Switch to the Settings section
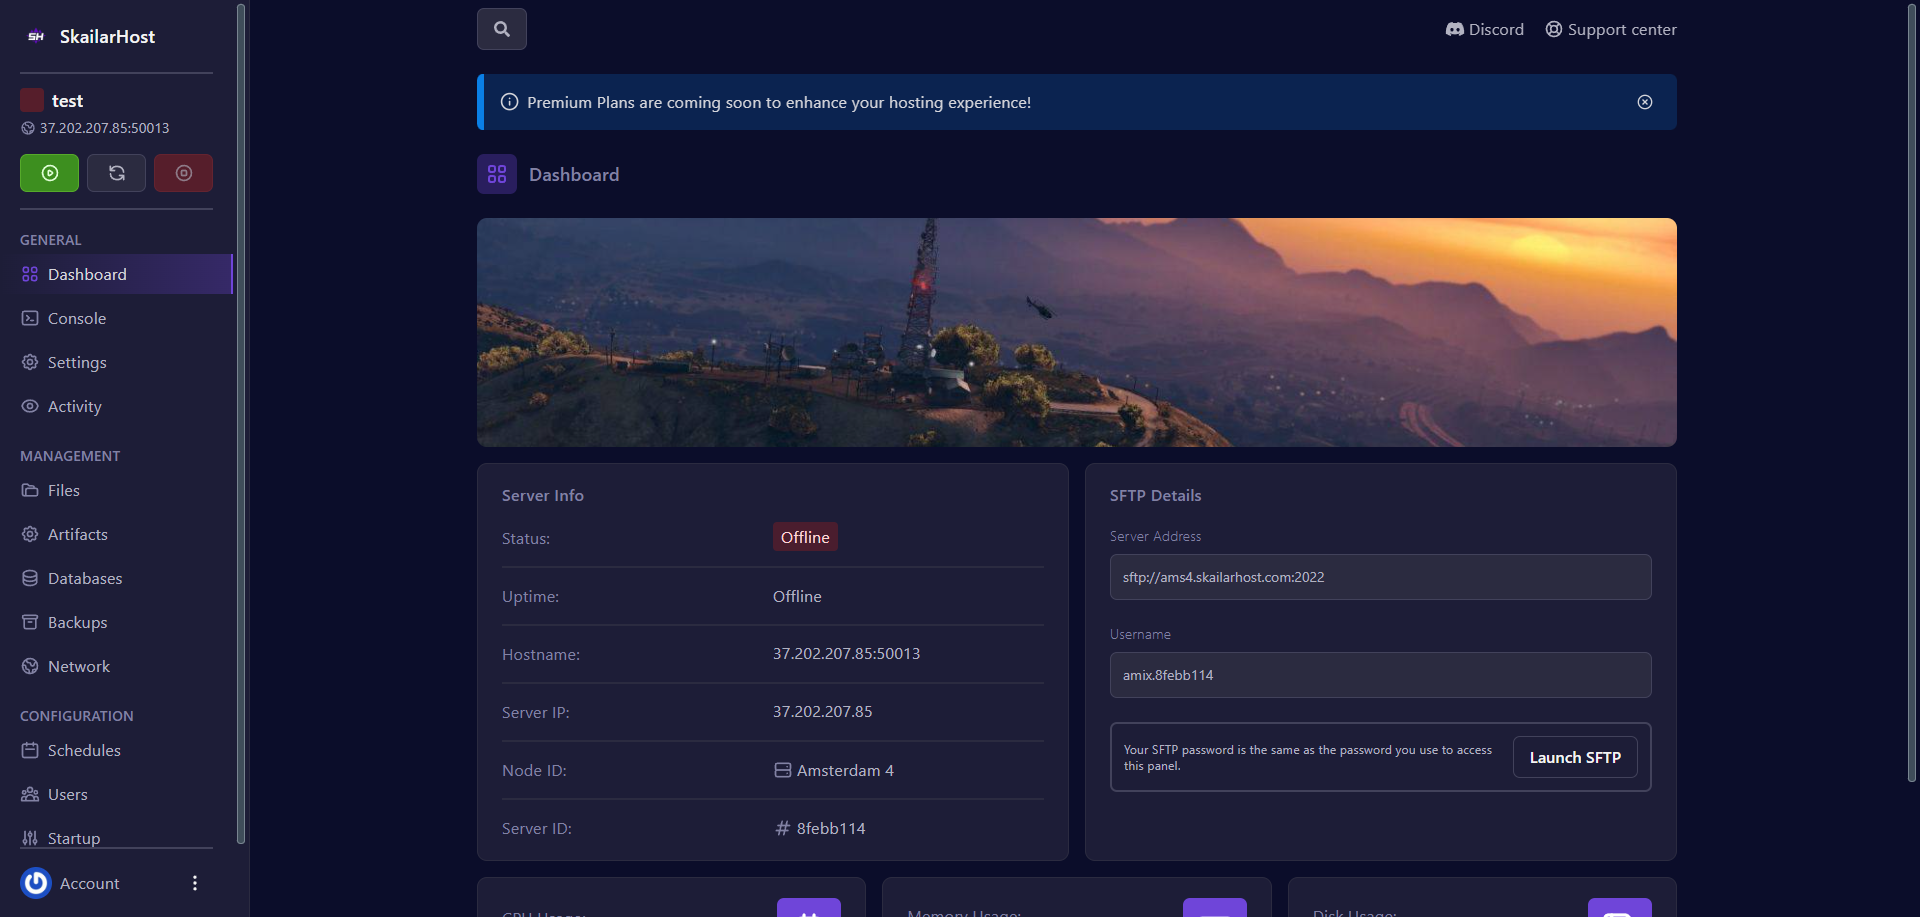 (76, 362)
